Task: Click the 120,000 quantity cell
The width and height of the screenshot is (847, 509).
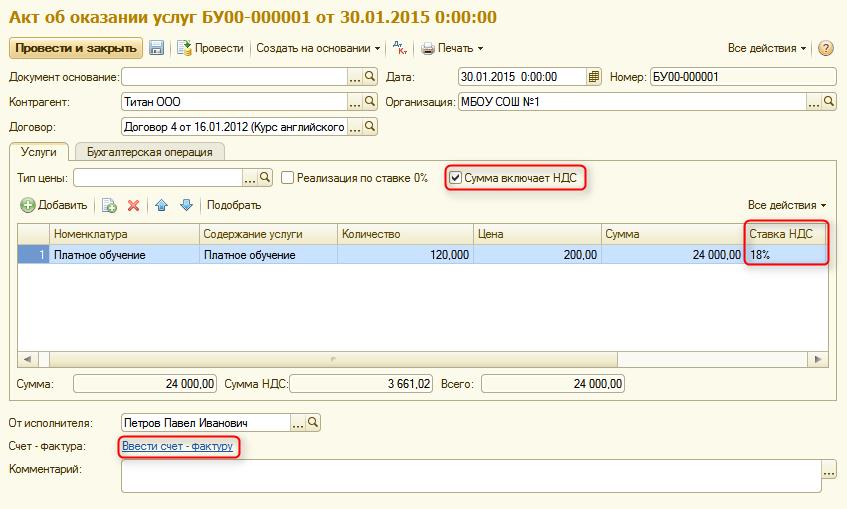Action: point(405,254)
